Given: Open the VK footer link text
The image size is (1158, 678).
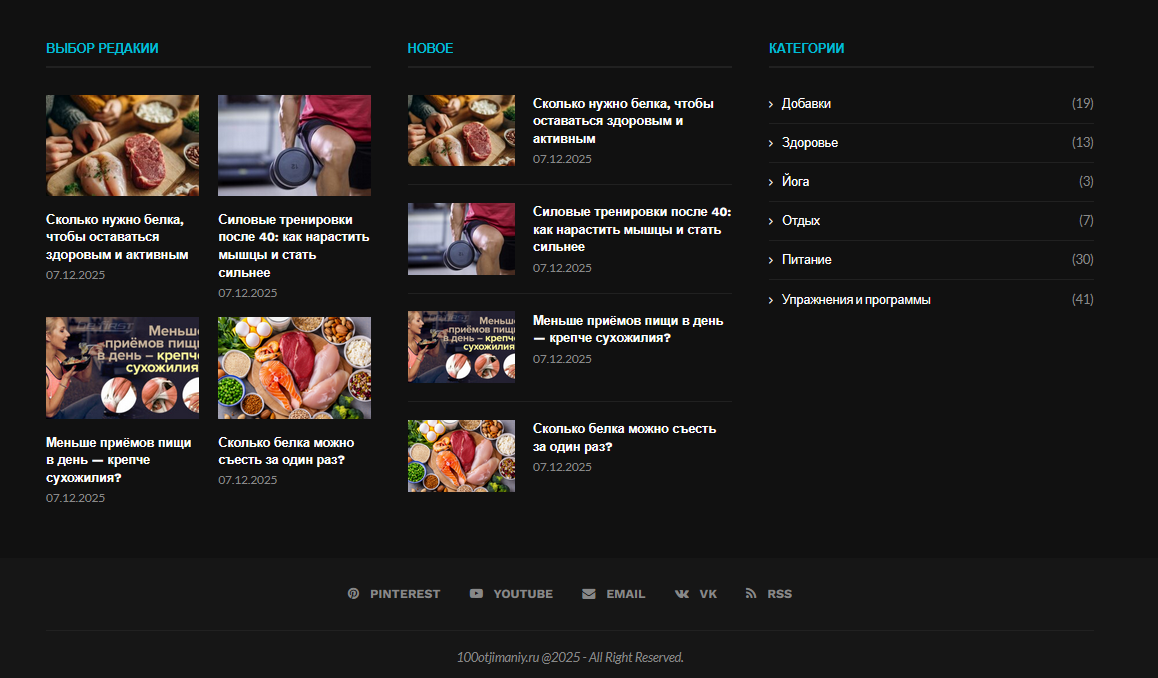Looking at the screenshot, I should pyautogui.click(x=708, y=594).
